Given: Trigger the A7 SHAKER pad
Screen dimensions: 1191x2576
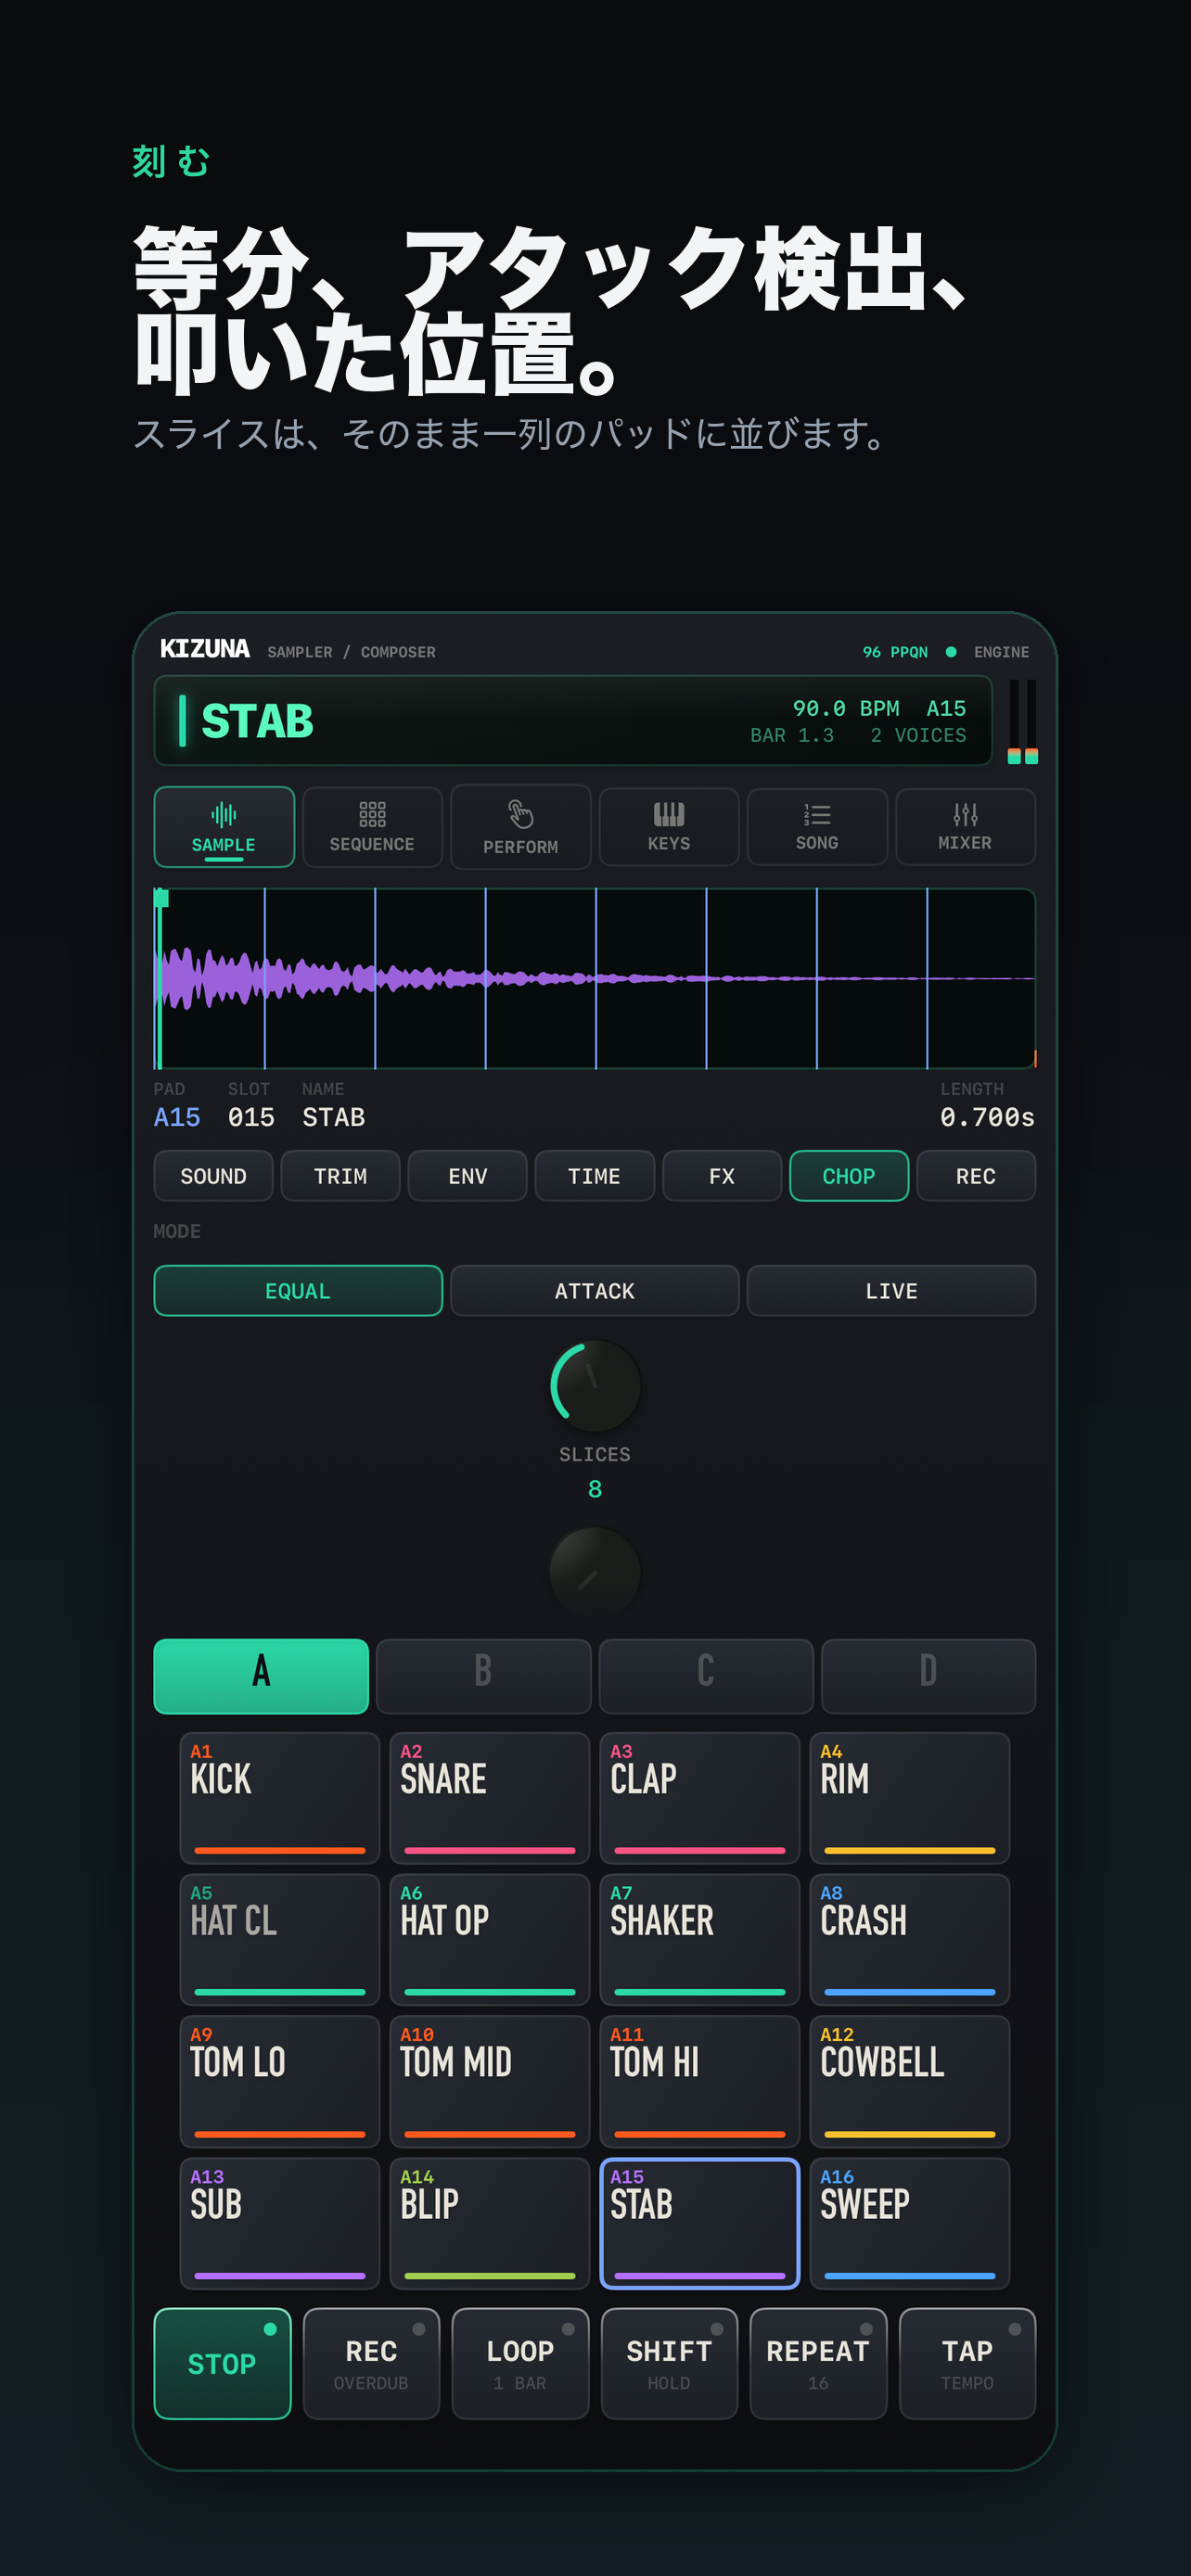Looking at the screenshot, I should click(x=700, y=1940).
